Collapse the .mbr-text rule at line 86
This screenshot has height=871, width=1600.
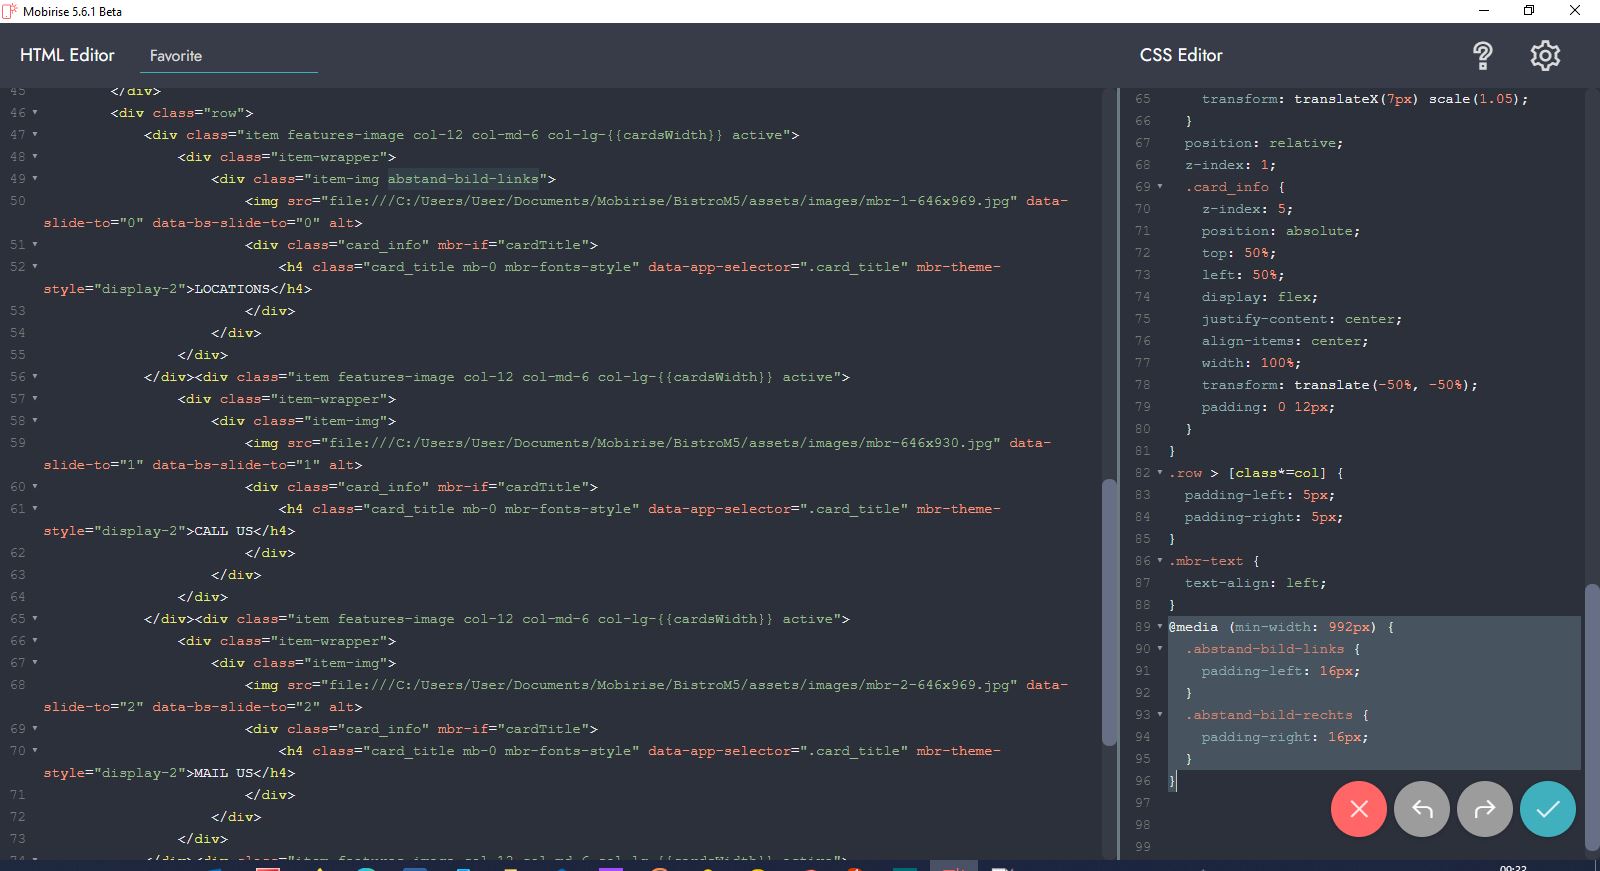tap(1160, 561)
